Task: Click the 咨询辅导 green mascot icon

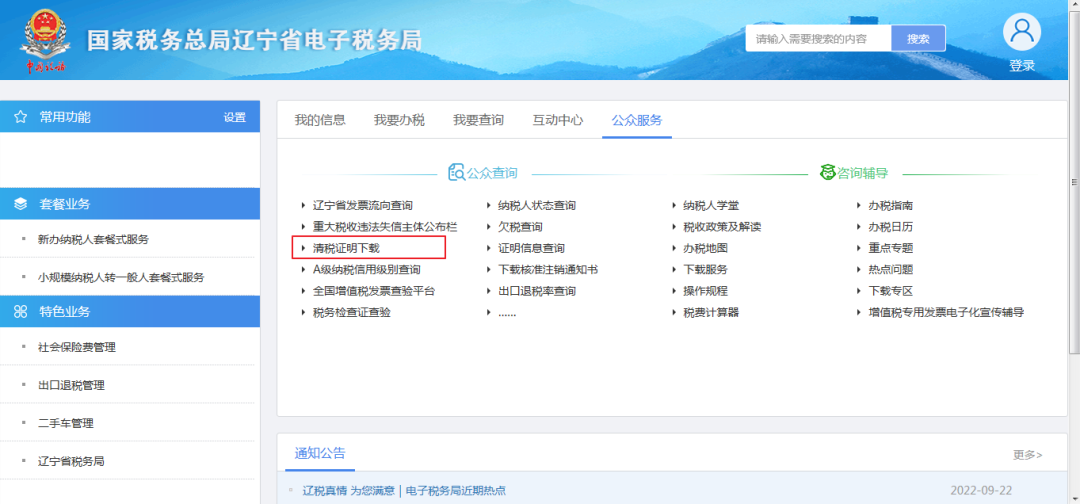Action: point(827,173)
